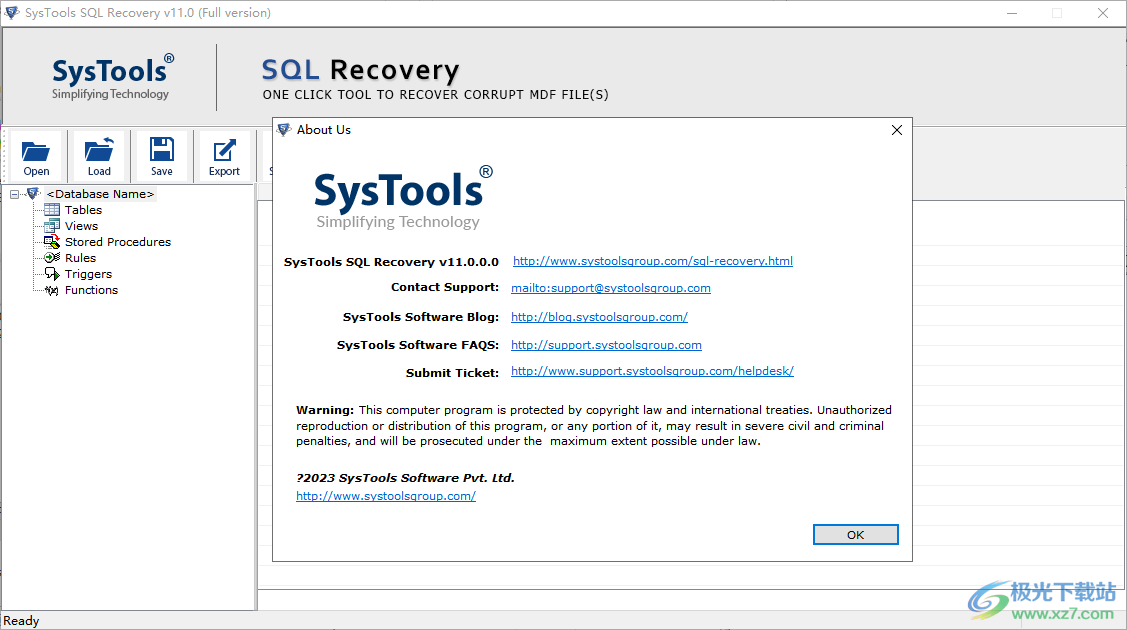This screenshot has width=1127, height=630.
Task: Click the SysTools SQL Recovery v11.0.0.0 text
Action: 391,262
